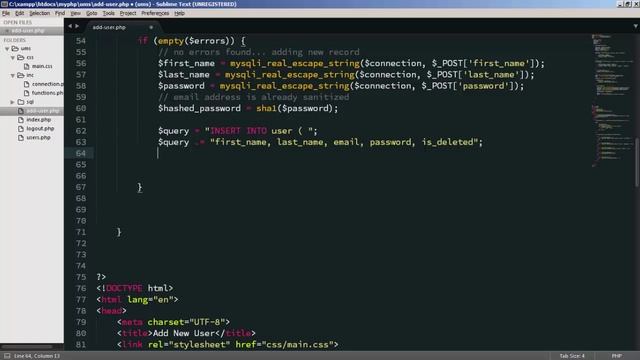Screen dimensions: 640x360
Task: Collapse the css folder
Action: click(x=13, y=58)
